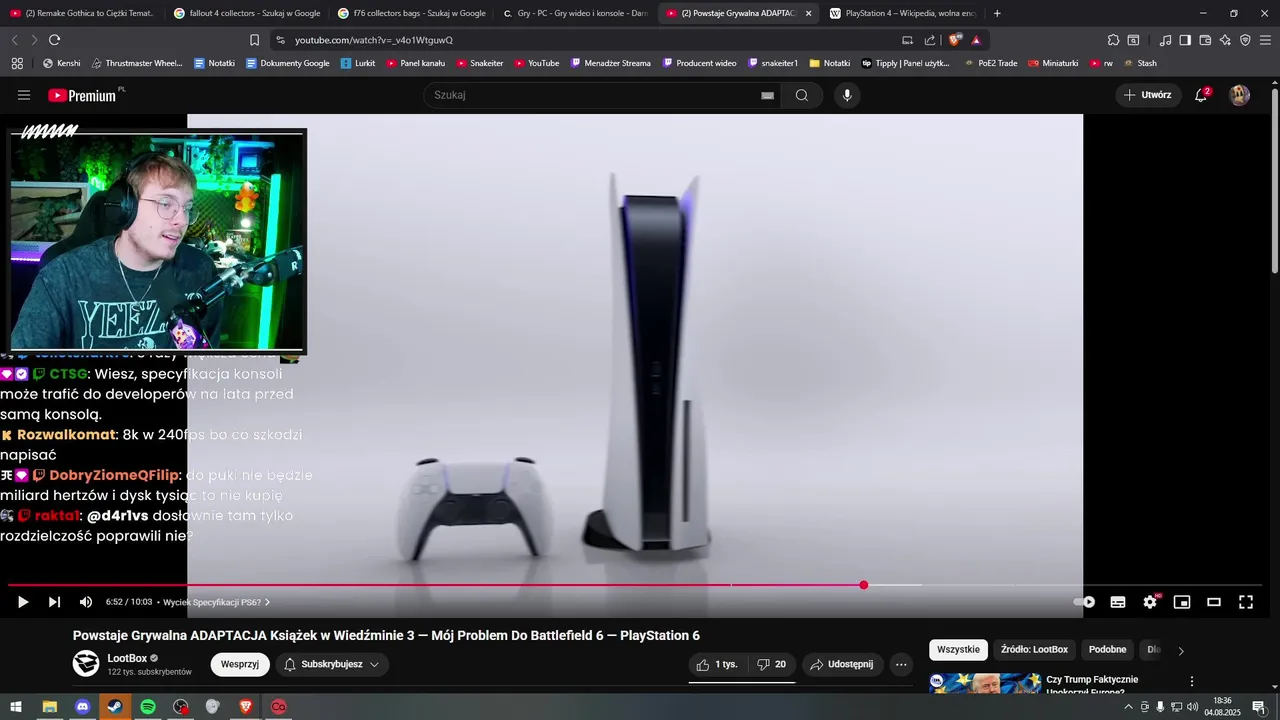1280x720 pixels.
Task: Open the Brave Shields lion icon
Action: 956,40
